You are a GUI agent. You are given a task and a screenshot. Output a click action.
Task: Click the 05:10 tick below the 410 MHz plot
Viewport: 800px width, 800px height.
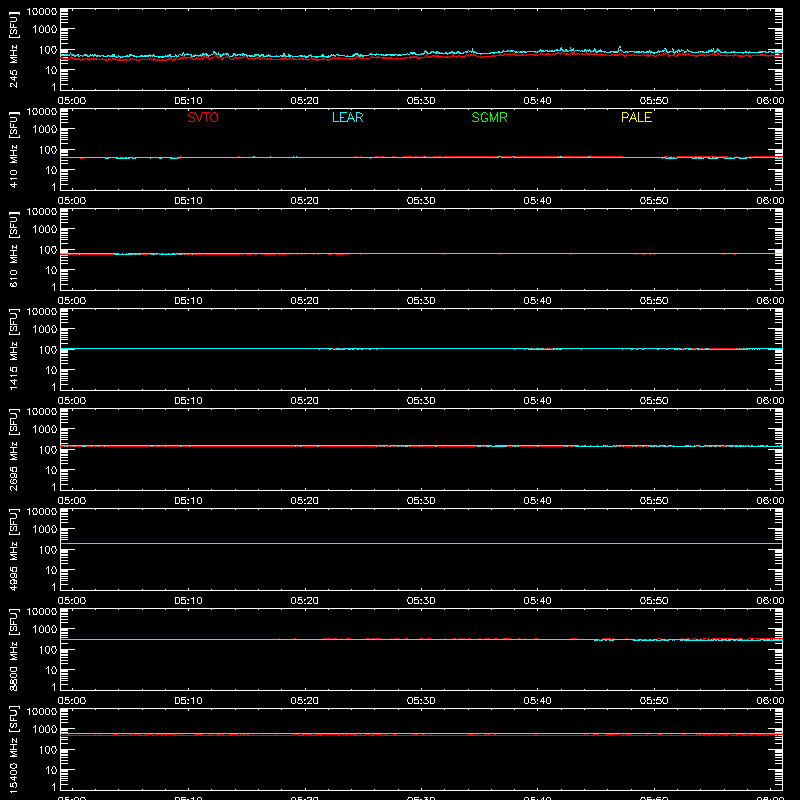188,201
